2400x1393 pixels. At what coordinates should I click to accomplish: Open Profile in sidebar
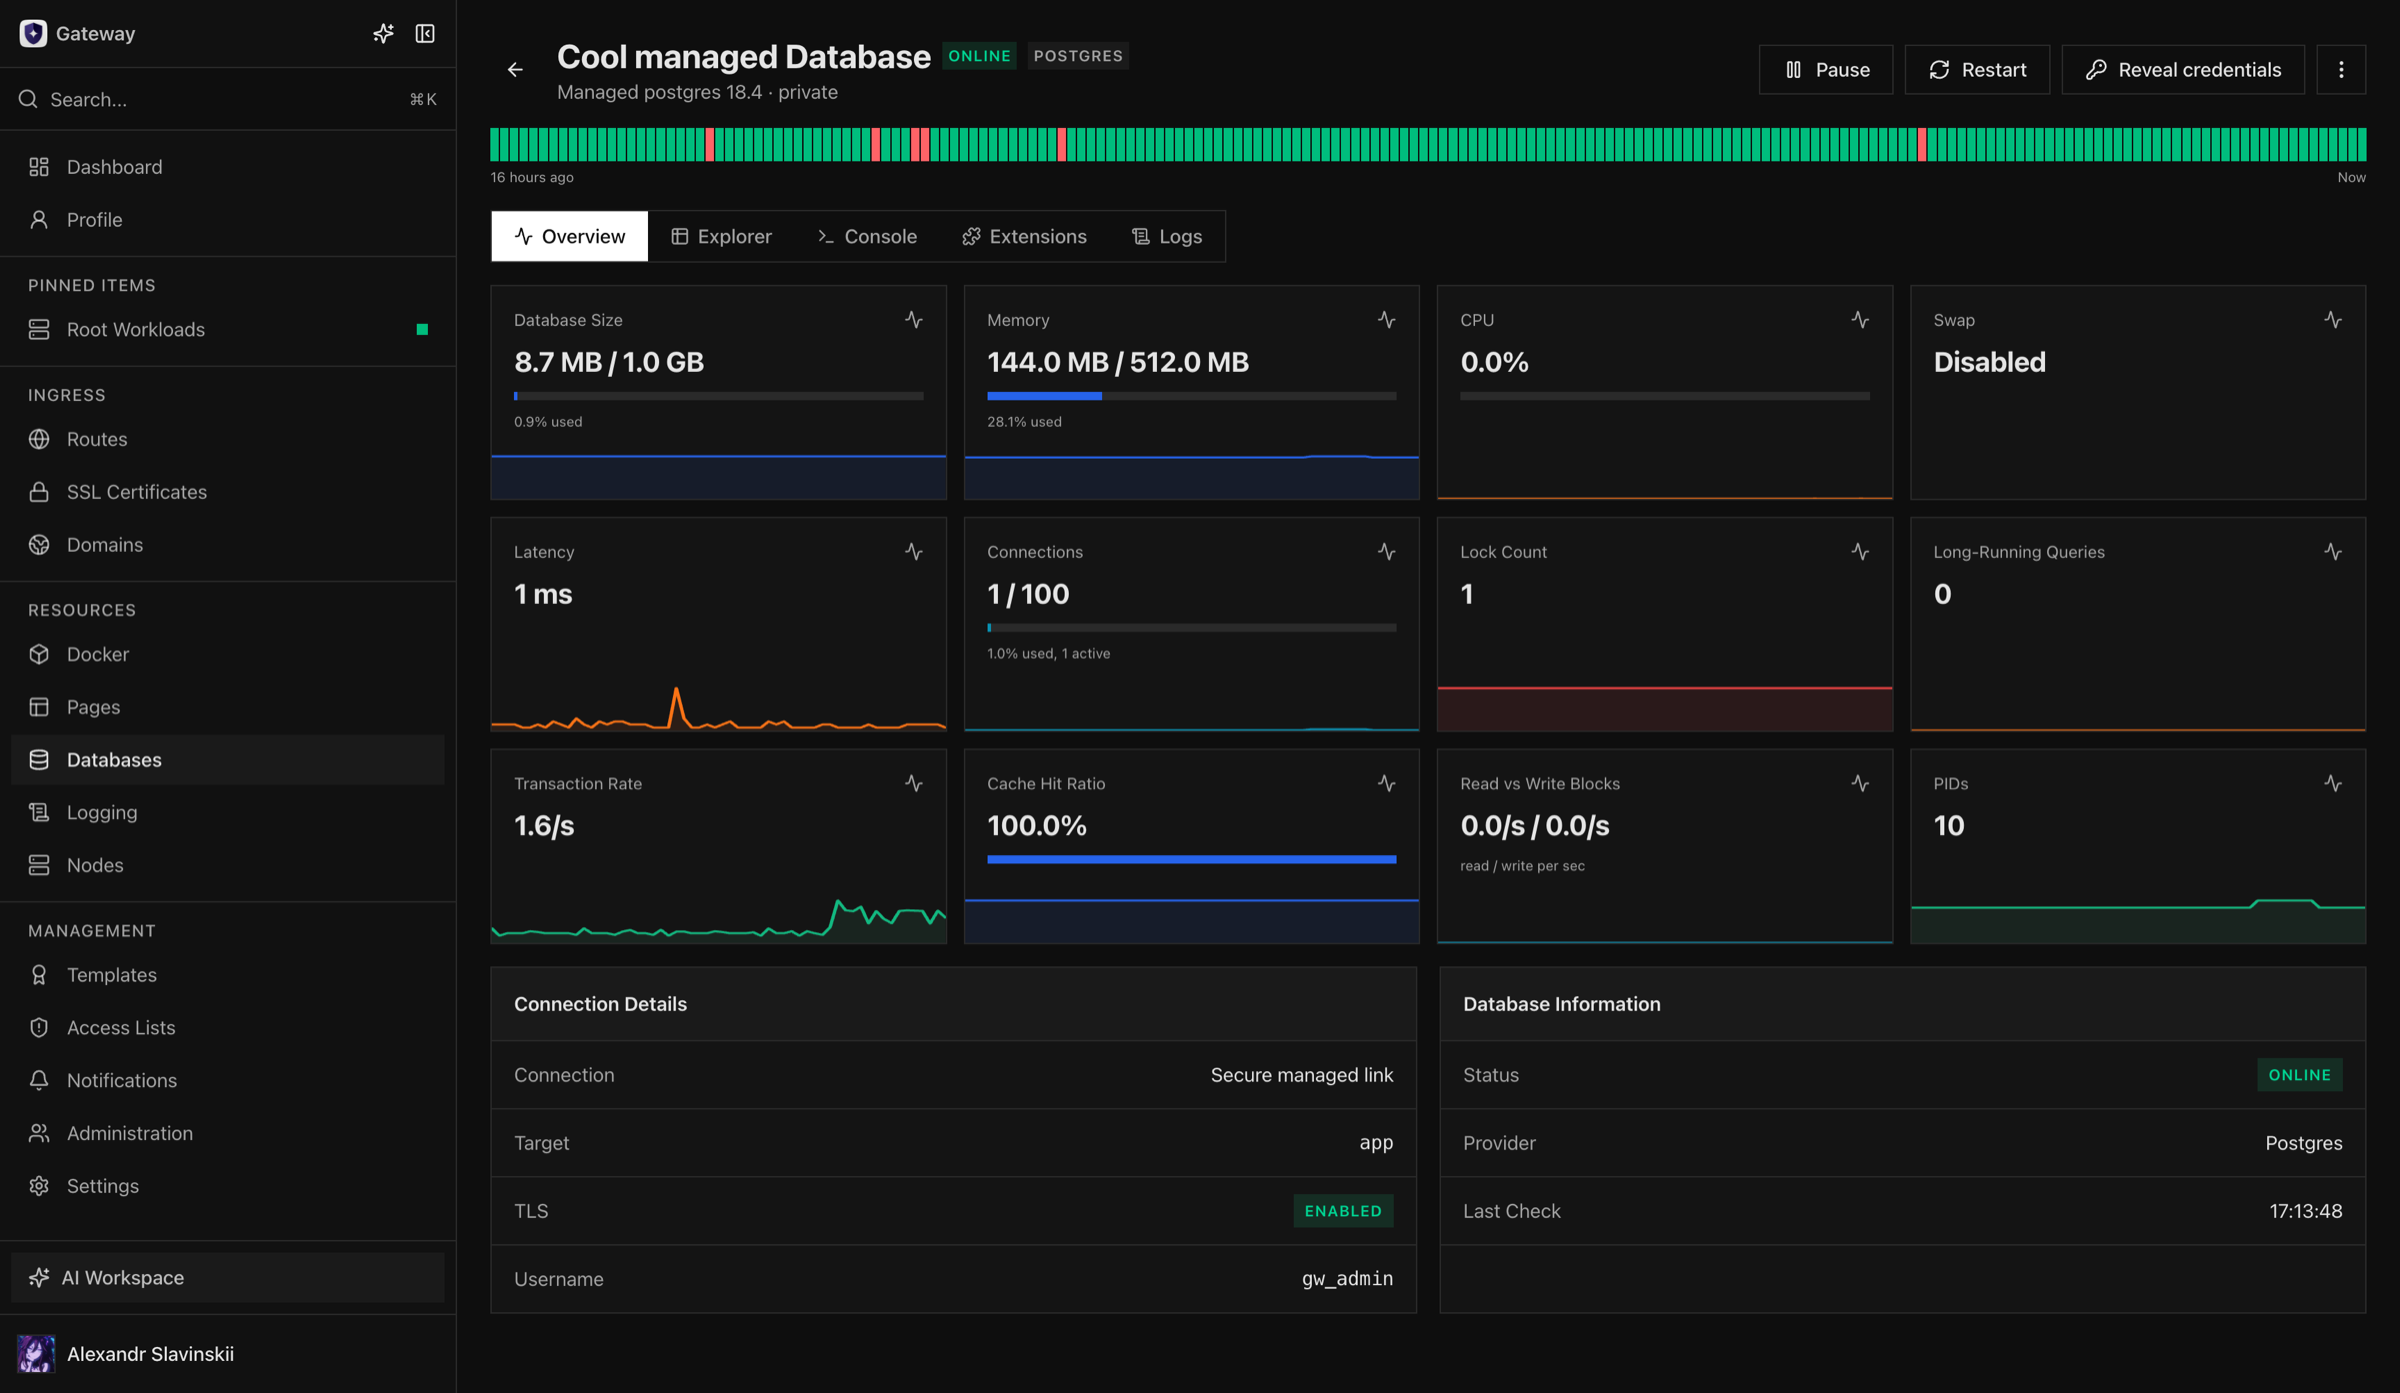pos(228,220)
